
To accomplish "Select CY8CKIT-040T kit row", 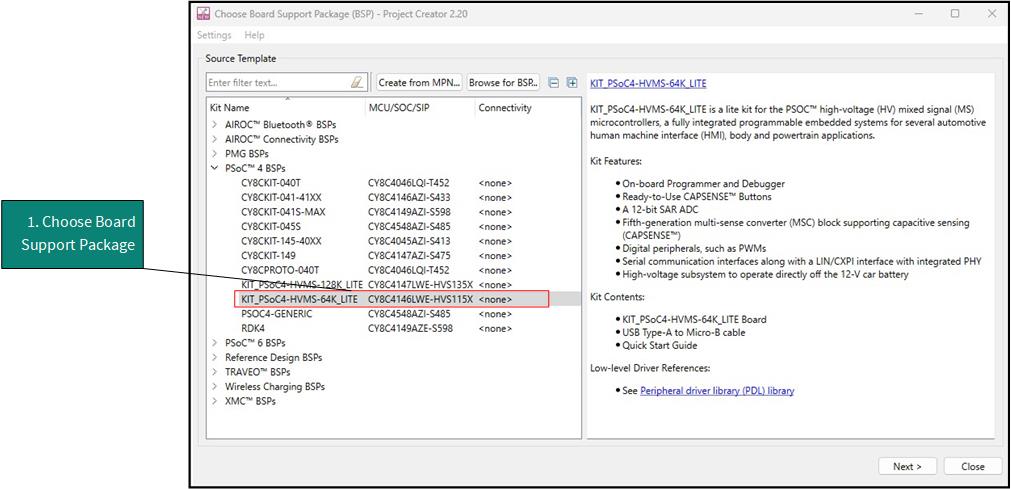I will (393, 183).
